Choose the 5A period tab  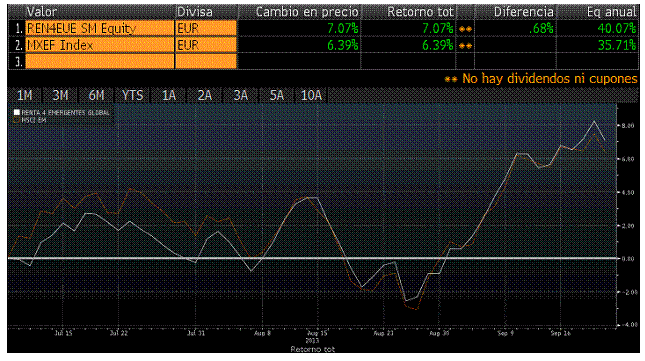[x=276, y=95]
